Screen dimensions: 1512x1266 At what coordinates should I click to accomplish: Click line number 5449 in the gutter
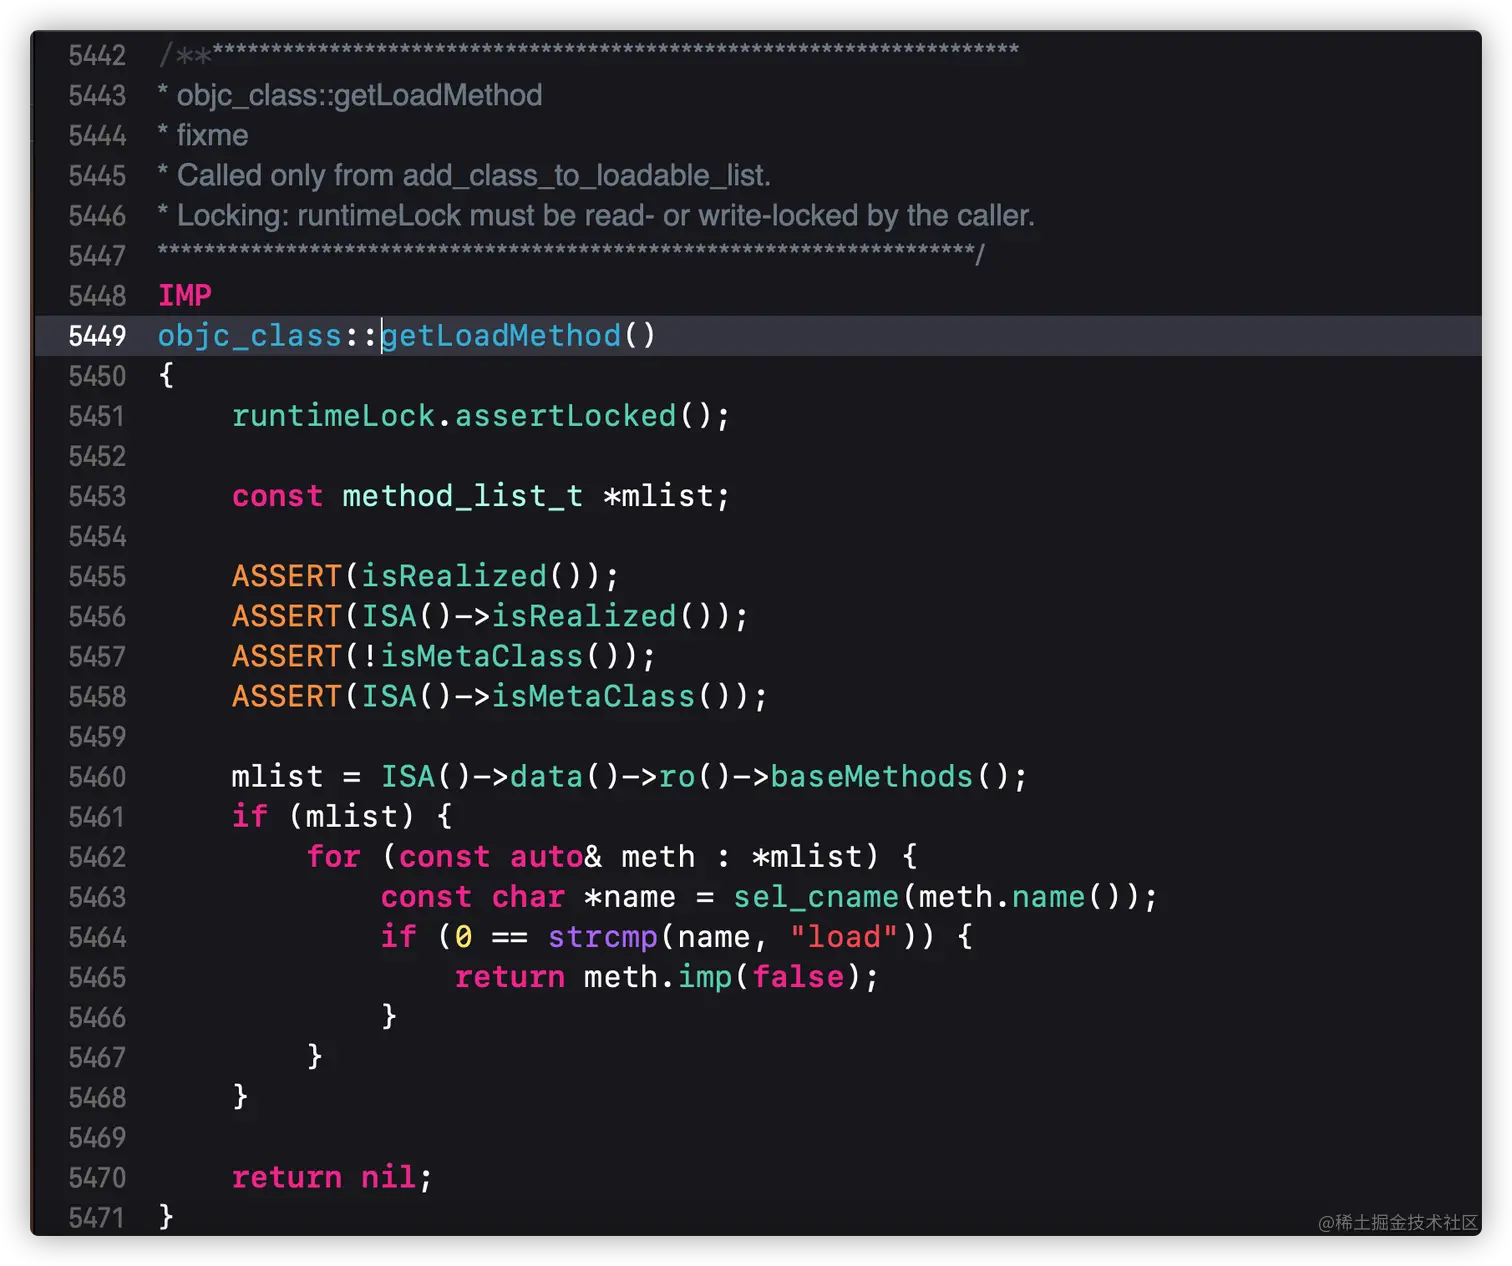pos(98,336)
